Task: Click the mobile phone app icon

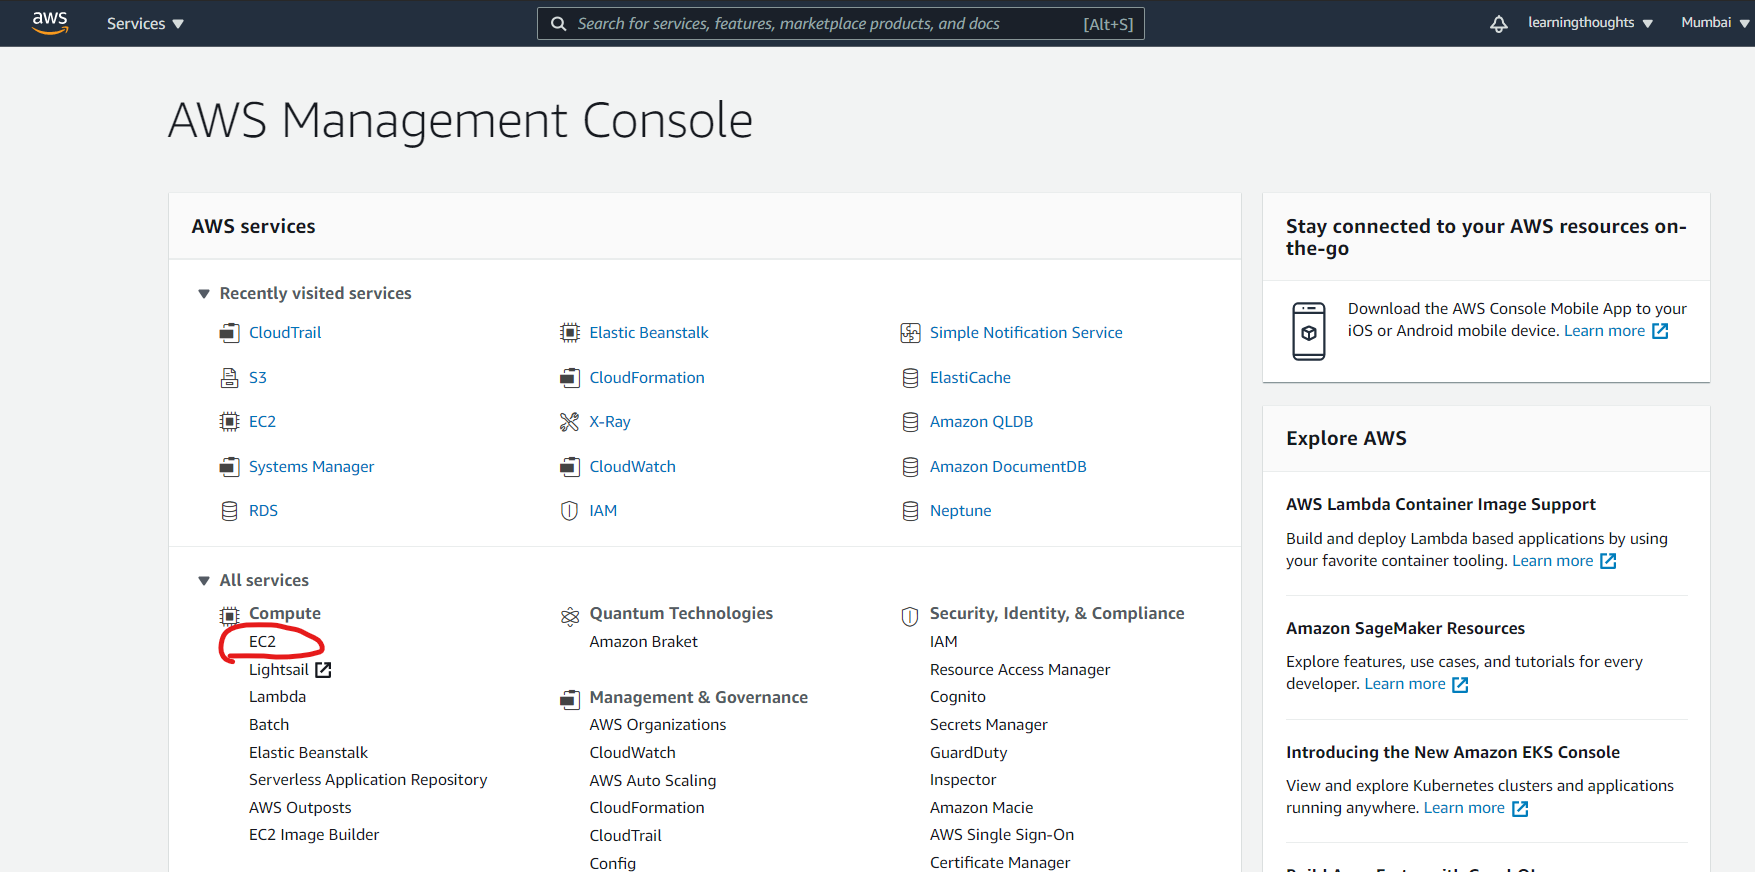Action: point(1309,331)
